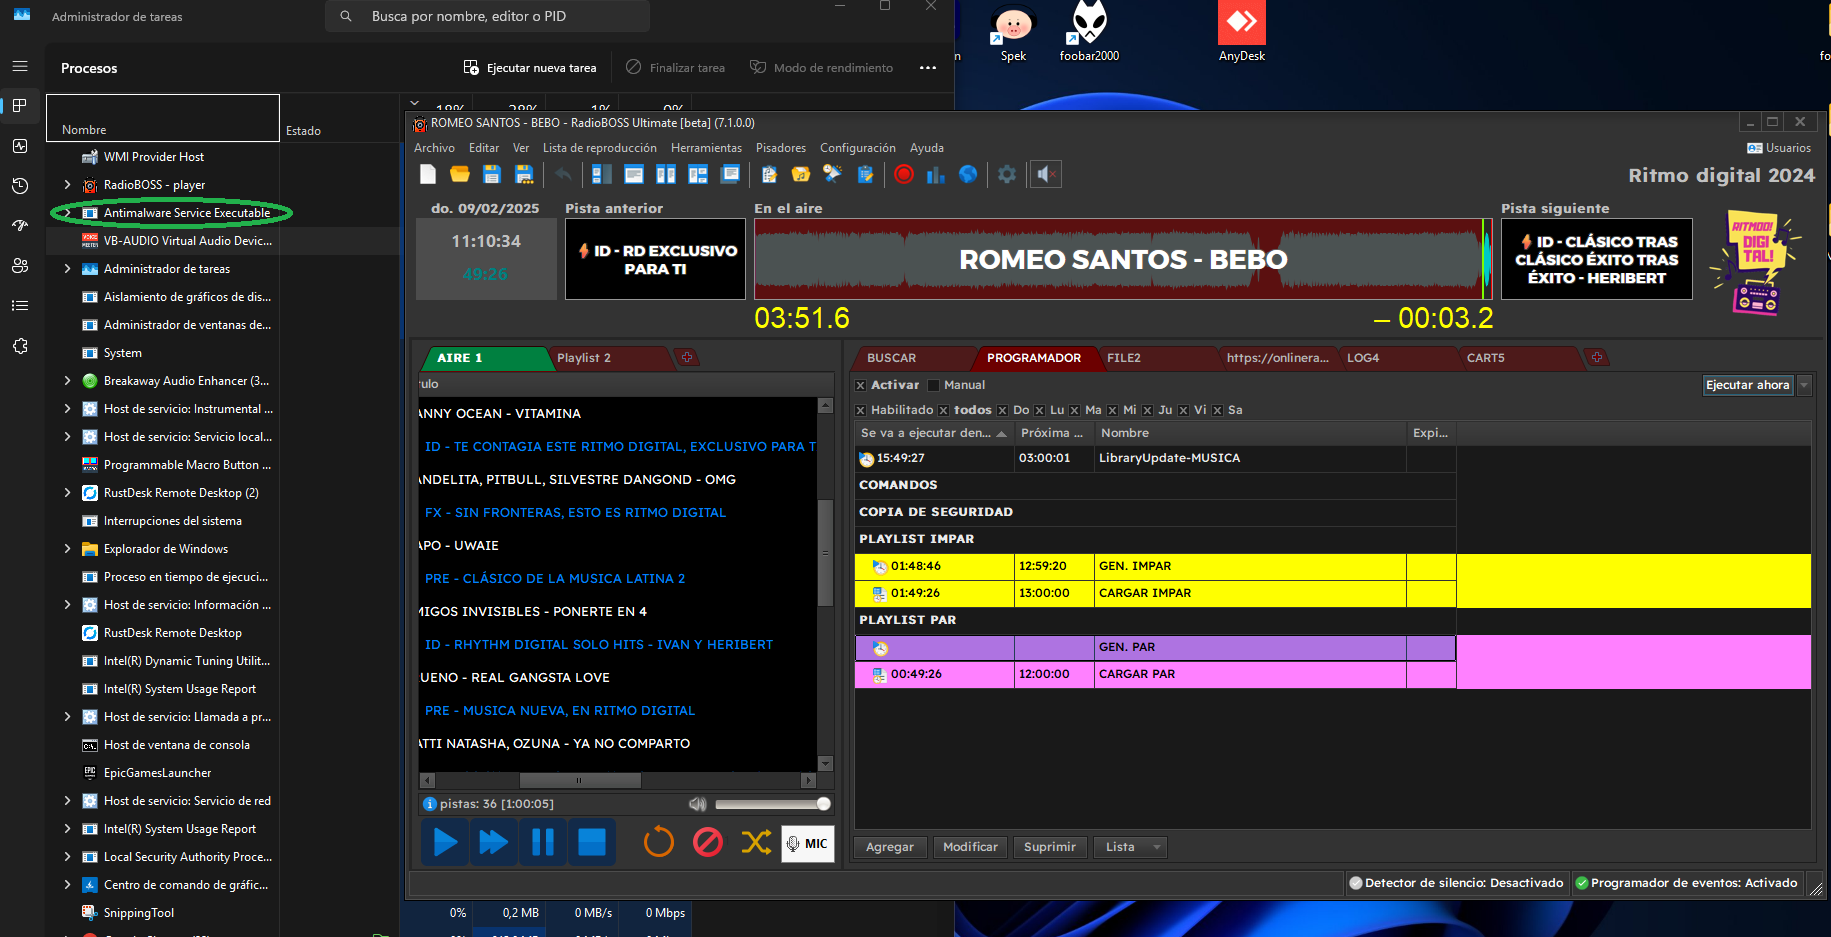Toggle the Habilitado checkbox
1831x937 pixels.
(x=860, y=410)
